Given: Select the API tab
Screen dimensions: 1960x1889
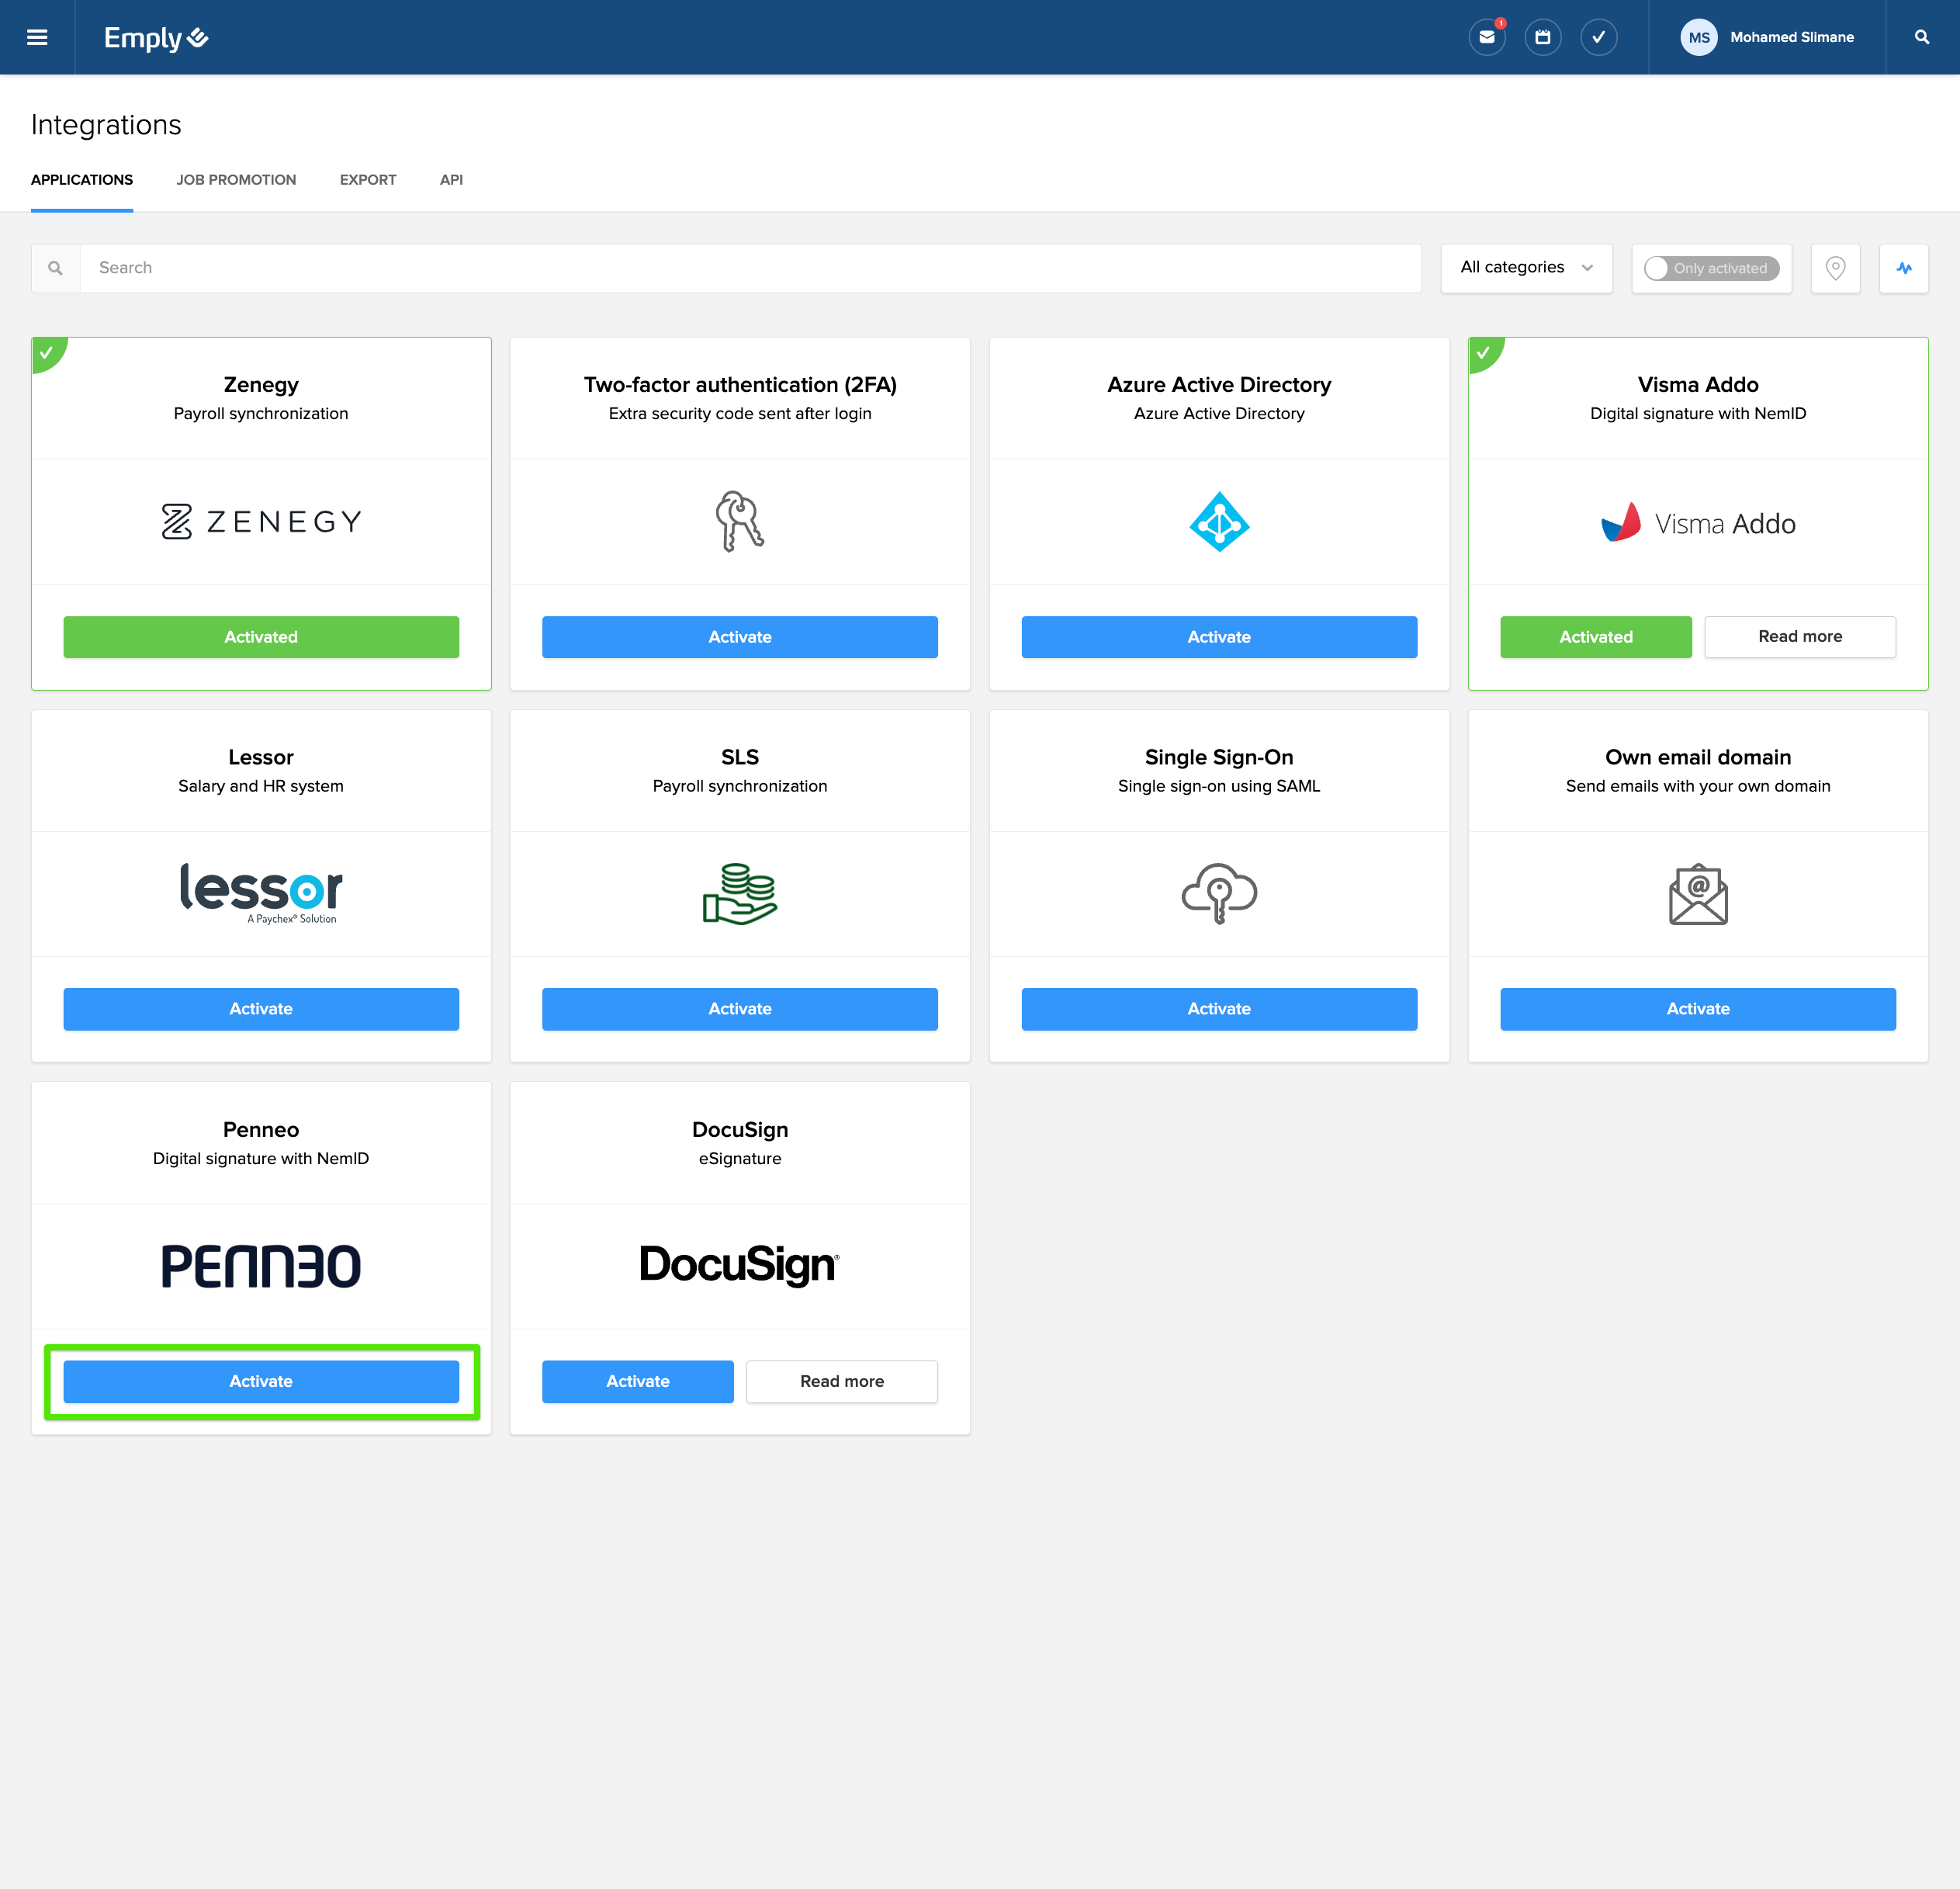Looking at the screenshot, I should 451,180.
